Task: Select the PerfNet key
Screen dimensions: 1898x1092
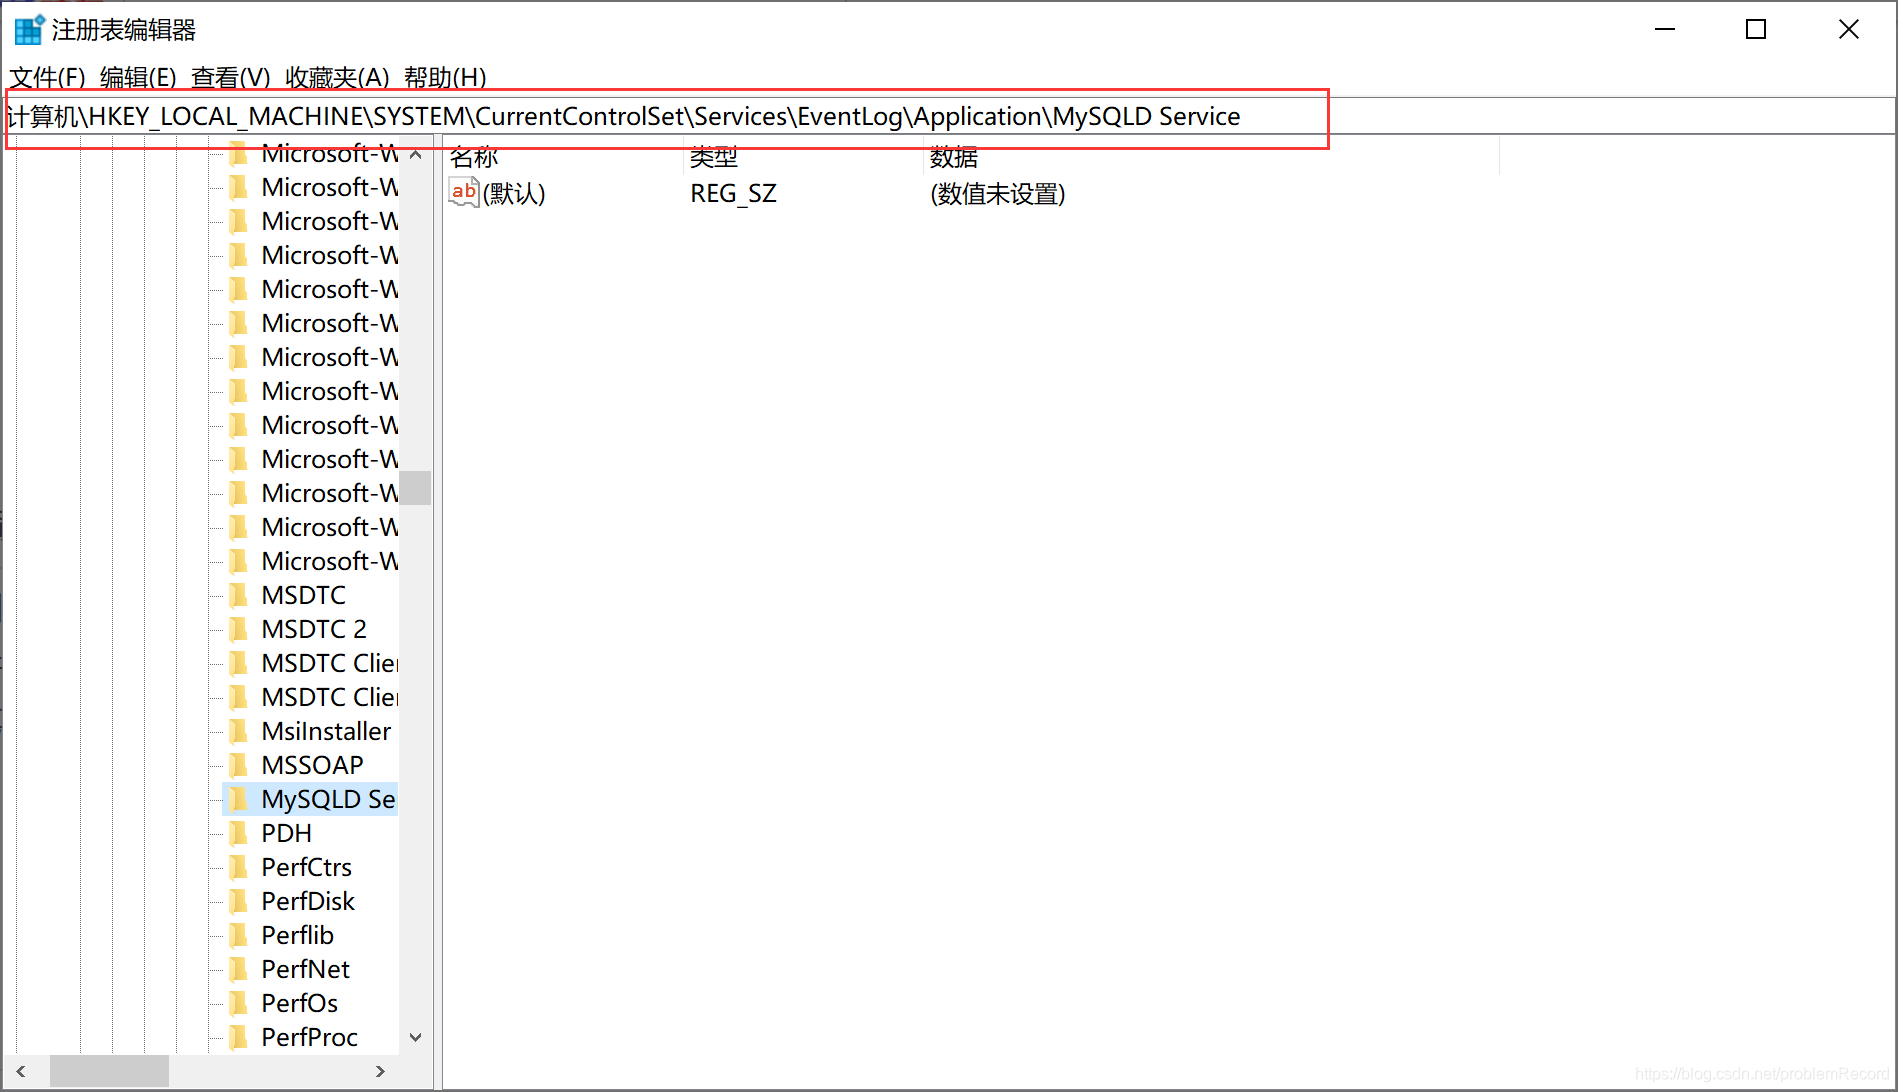Action: coord(305,970)
